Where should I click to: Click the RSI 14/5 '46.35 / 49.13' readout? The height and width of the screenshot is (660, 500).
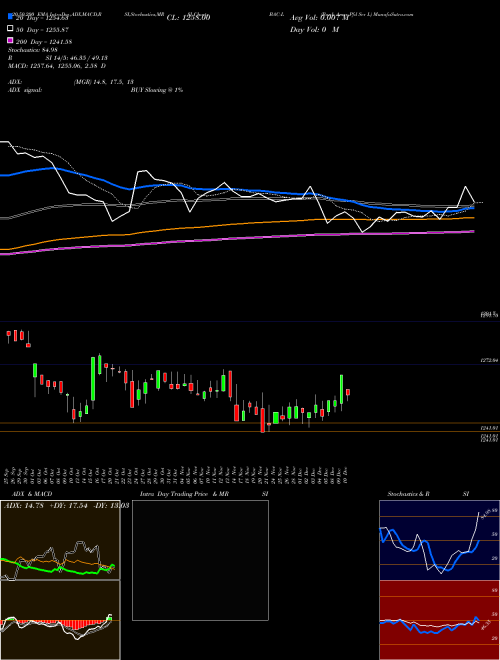point(87,58)
